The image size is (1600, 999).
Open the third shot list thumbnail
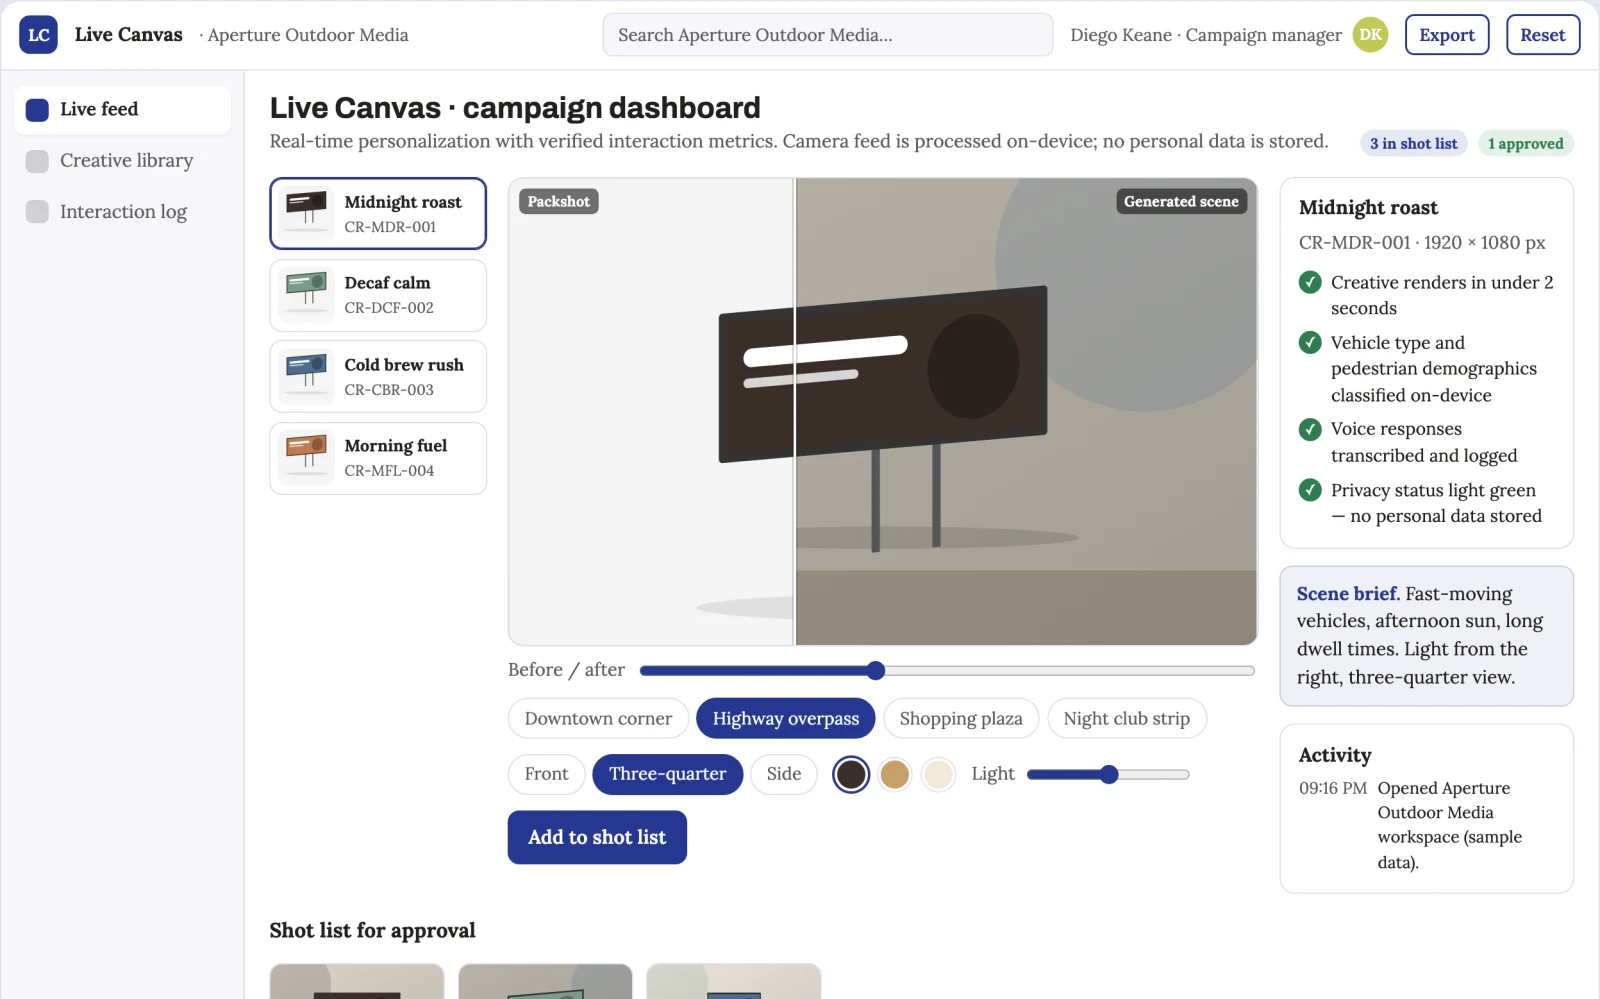tap(734, 981)
